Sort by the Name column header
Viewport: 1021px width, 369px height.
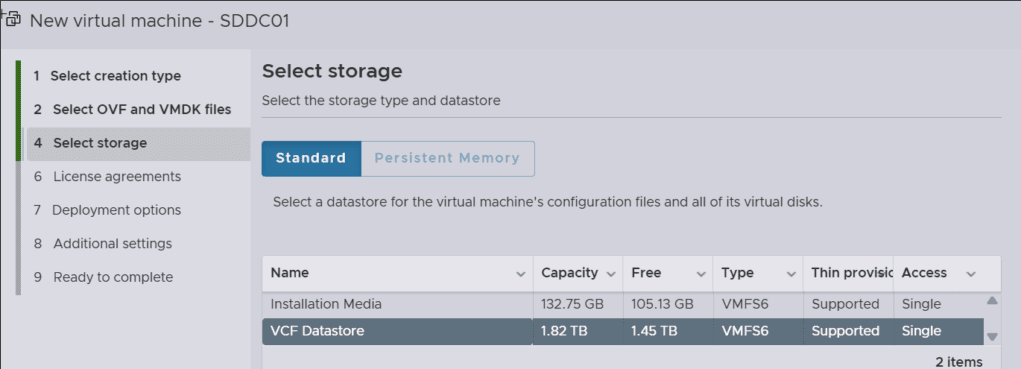(x=290, y=273)
